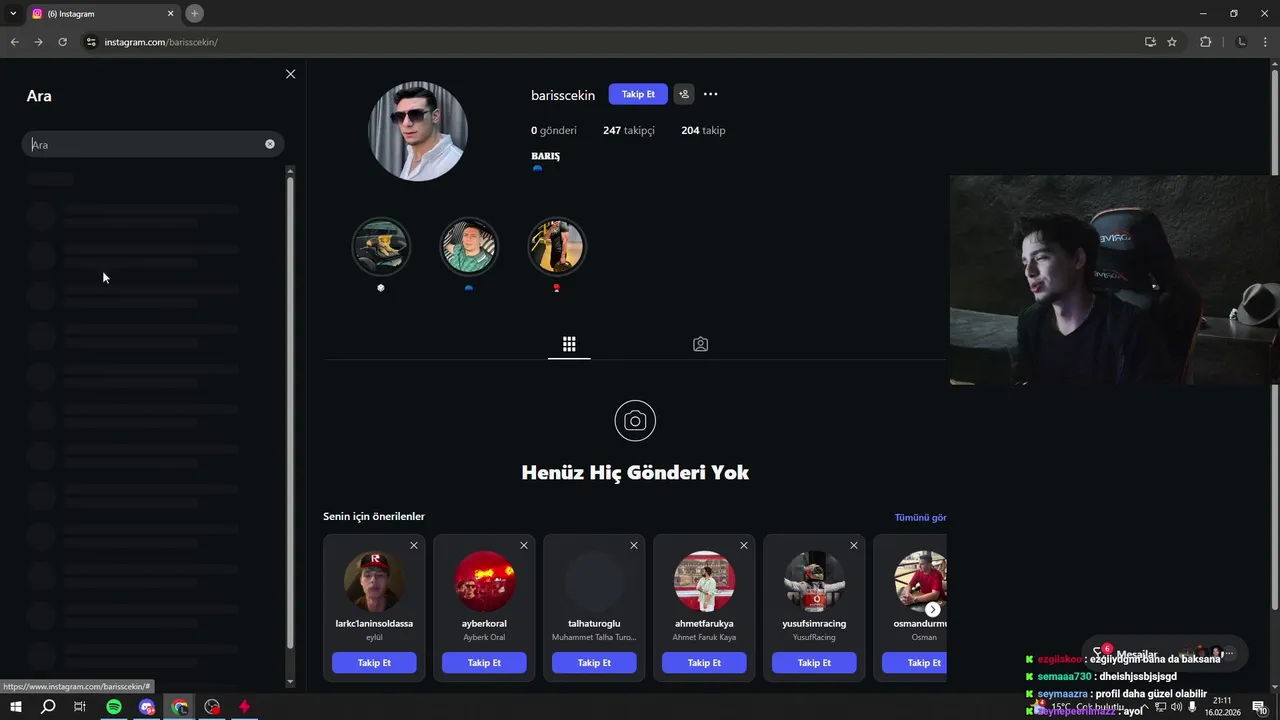The width and height of the screenshot is (1280, 720).
Task: Open the volume control in system tray
Action: (x=1177, y=707)
